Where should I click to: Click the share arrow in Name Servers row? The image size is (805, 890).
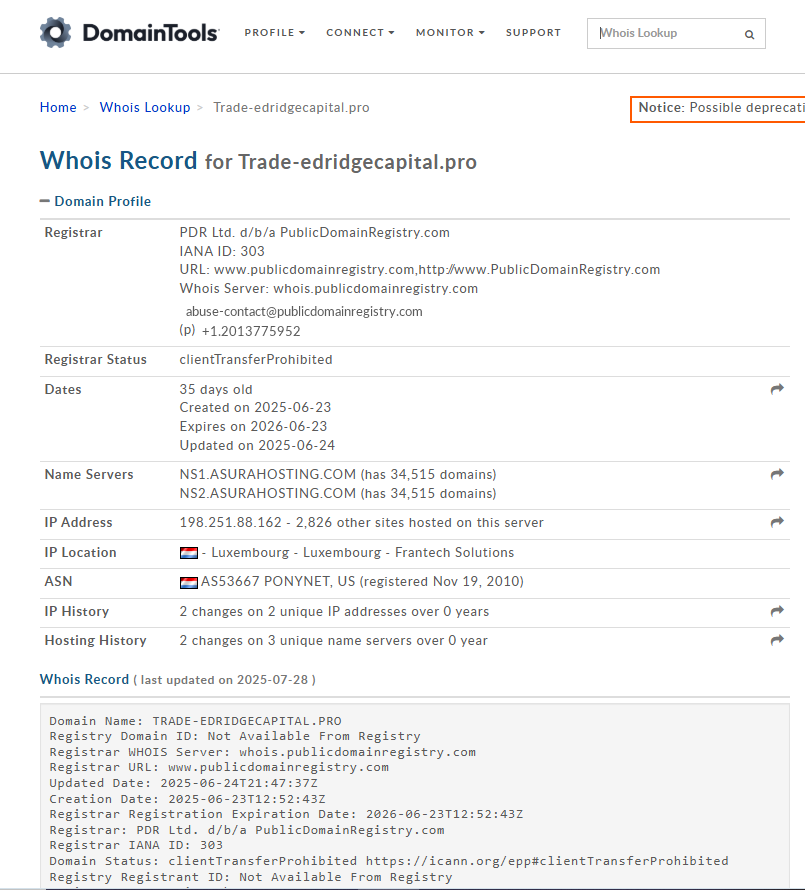777,475
